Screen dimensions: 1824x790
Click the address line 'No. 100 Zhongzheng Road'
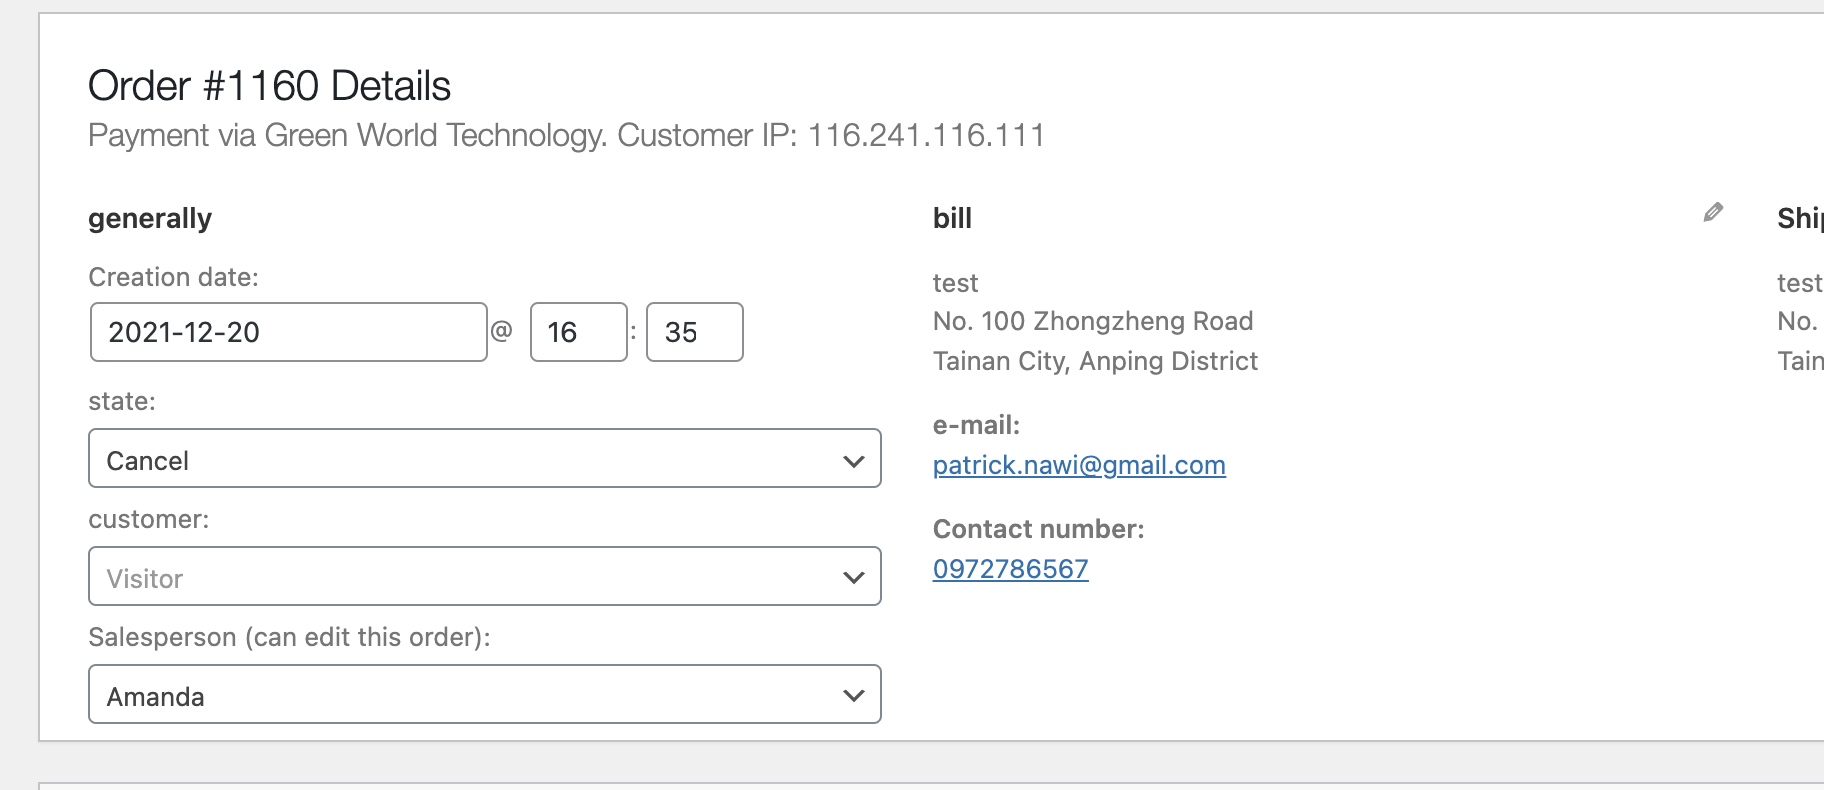click(1093, 321)
